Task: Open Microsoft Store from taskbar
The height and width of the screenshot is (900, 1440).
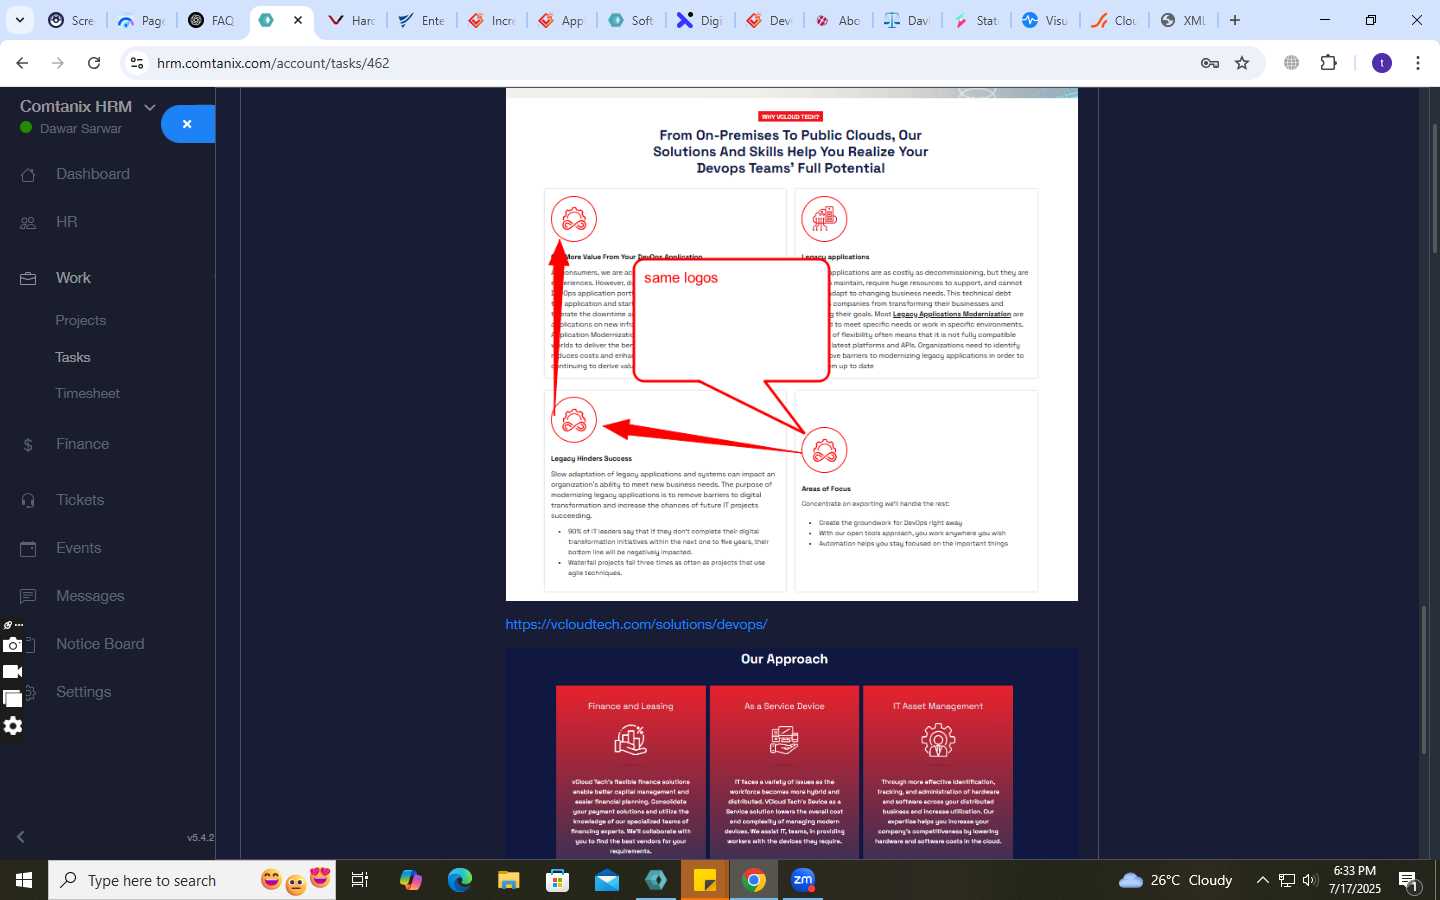Action: tap(558, 880)
